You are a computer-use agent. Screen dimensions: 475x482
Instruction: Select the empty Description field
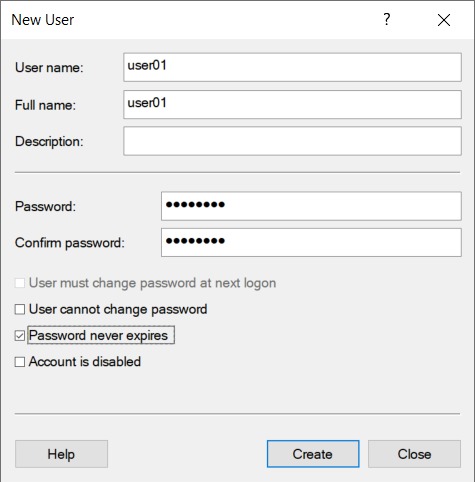pos(292,141)
